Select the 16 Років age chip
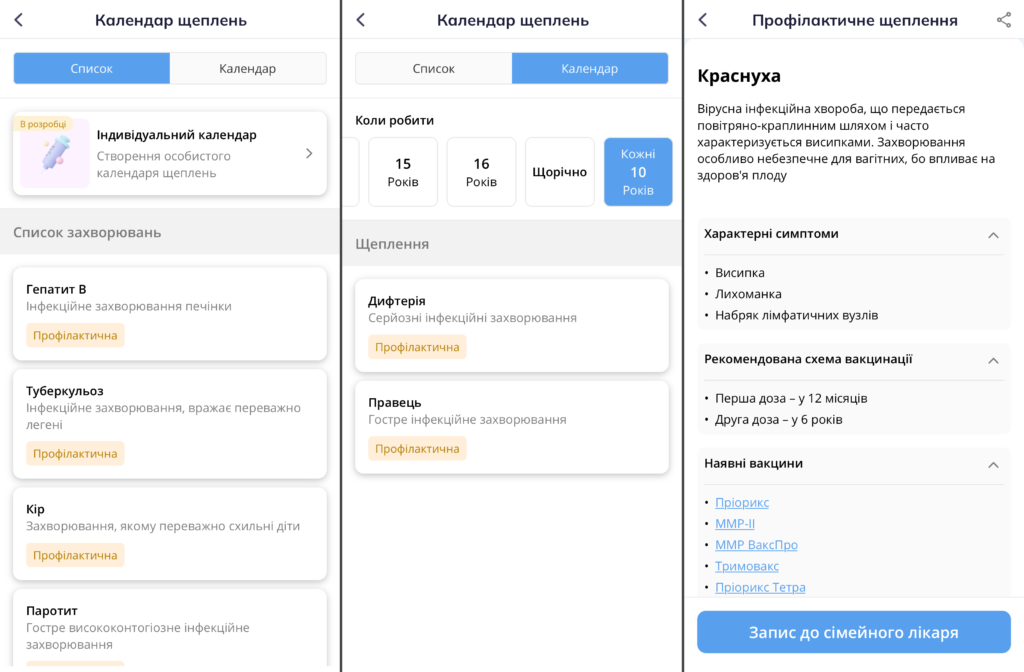1024x672 pixels. point(481,171)
